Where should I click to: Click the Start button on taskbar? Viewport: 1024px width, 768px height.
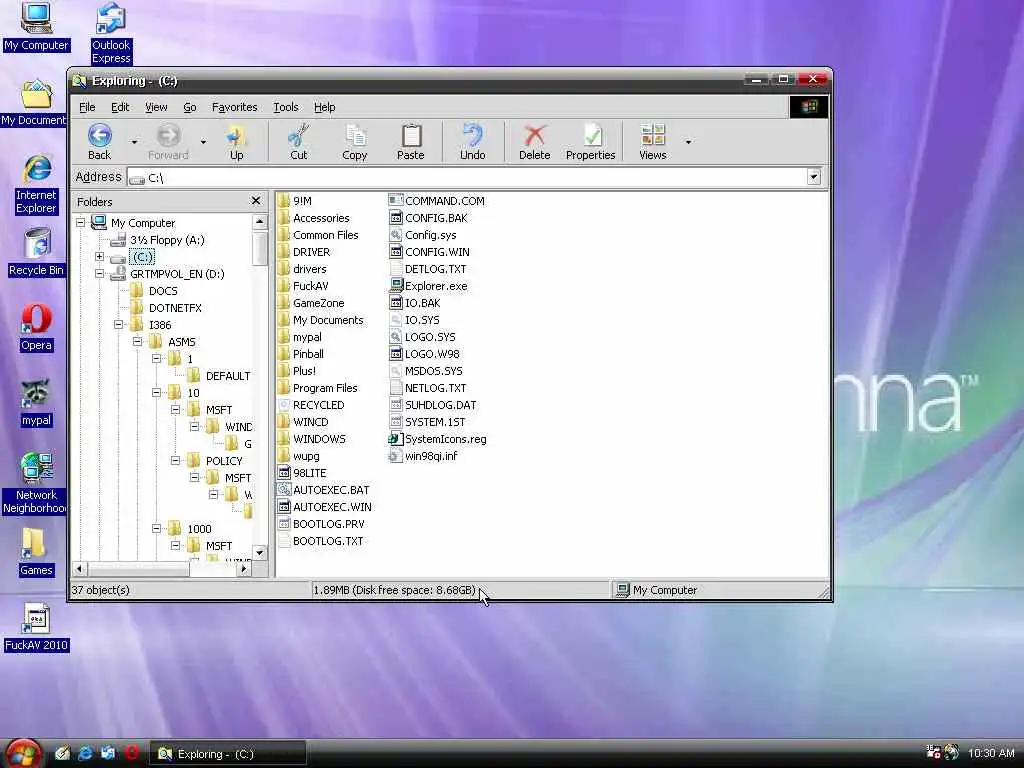pos(24,754)
